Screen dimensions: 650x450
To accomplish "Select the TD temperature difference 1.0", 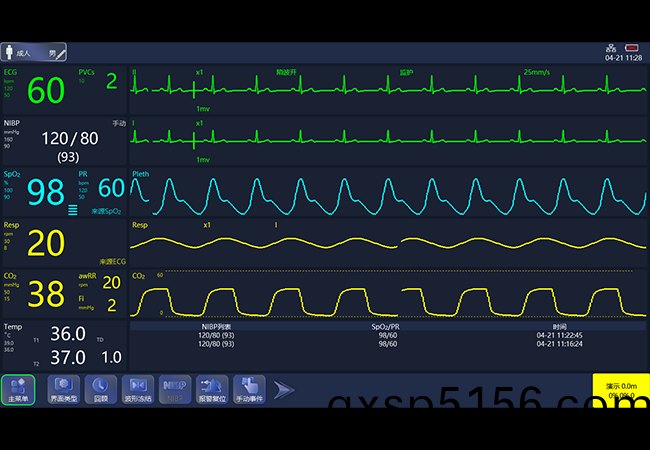I will [112, 357].
